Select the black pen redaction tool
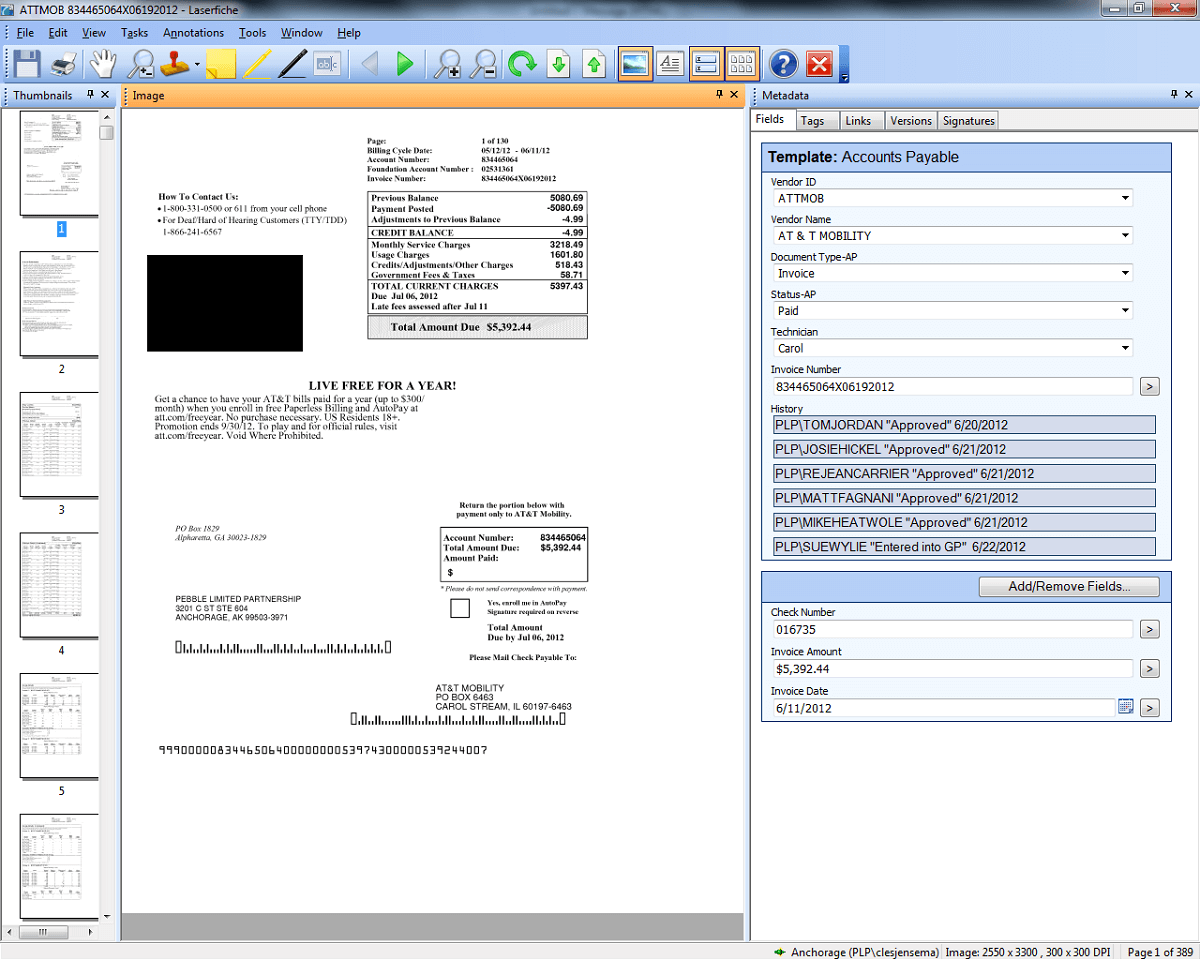Screen dimensions: 1200x960 (x=292, y=64)
